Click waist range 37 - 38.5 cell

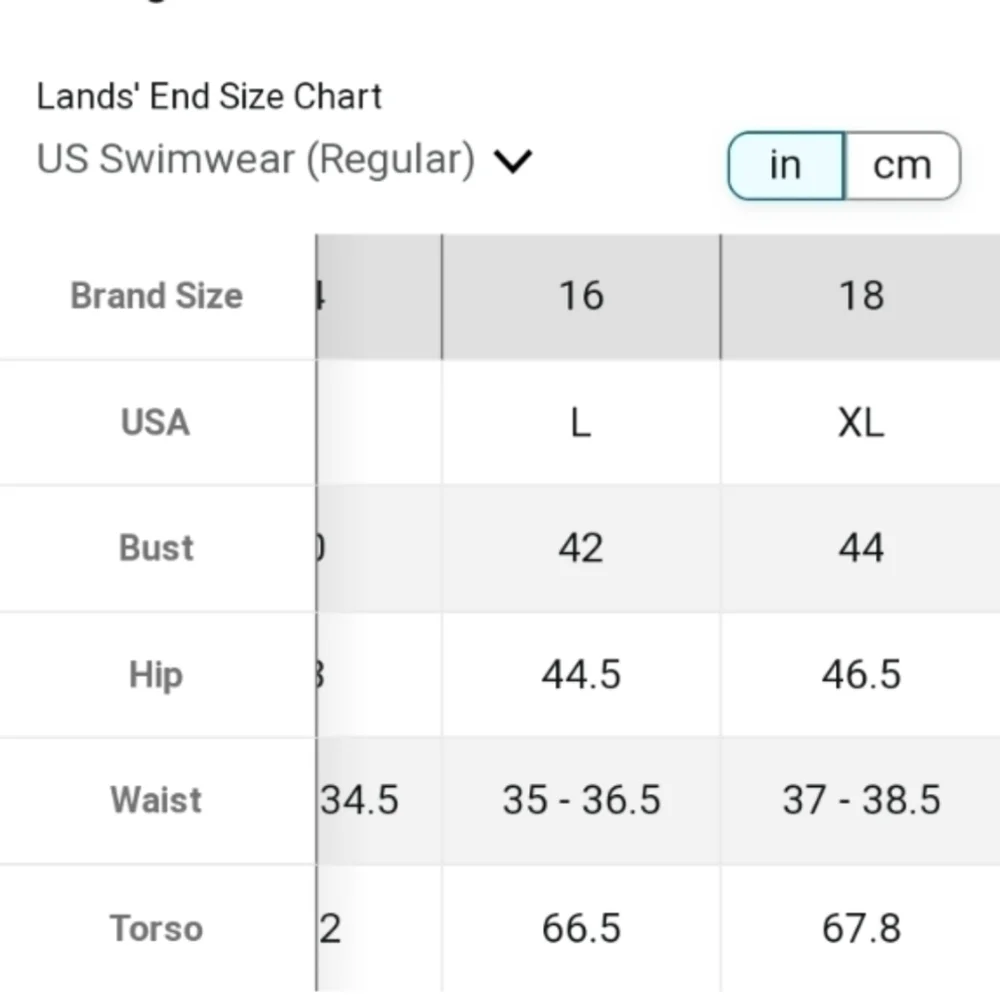pos(860,800)
